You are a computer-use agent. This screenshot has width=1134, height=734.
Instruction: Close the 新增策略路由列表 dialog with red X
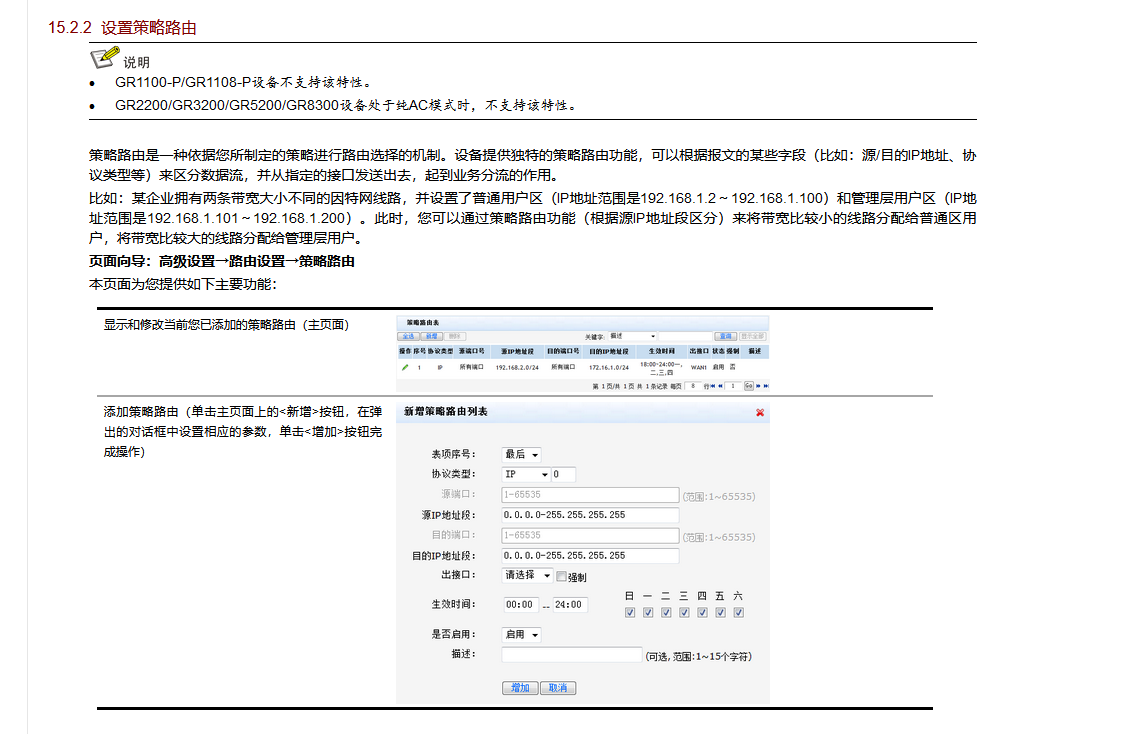(x=760, y=412)
